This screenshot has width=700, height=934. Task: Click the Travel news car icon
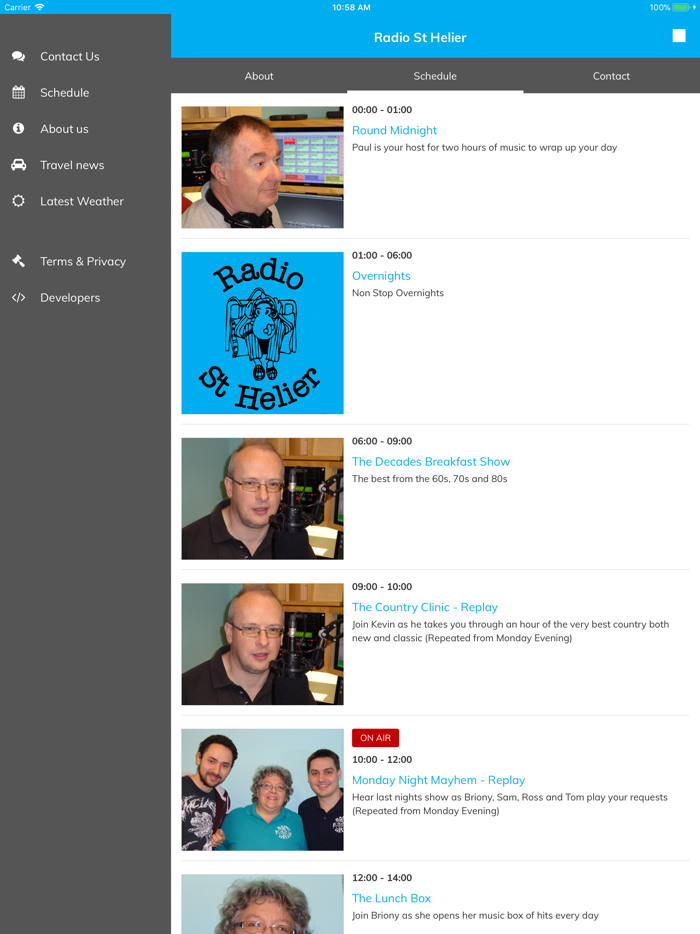click(x=18, y=165)
